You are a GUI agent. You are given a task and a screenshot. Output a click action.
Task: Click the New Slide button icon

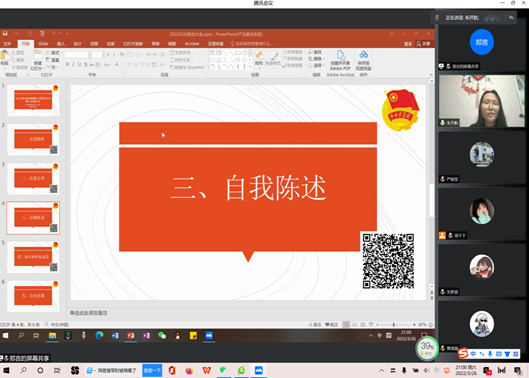pyautogui.click(x=37, y=55)
